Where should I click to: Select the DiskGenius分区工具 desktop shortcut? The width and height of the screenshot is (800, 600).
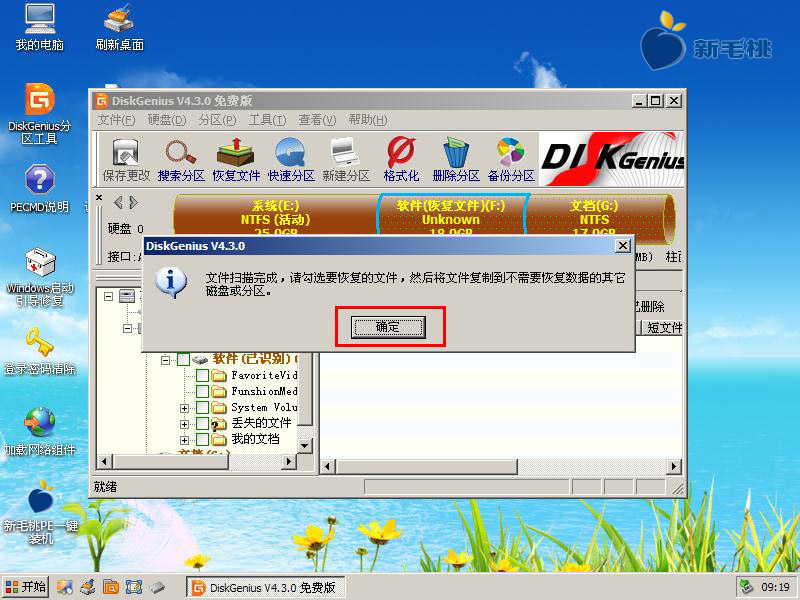(x=39, y=114)
